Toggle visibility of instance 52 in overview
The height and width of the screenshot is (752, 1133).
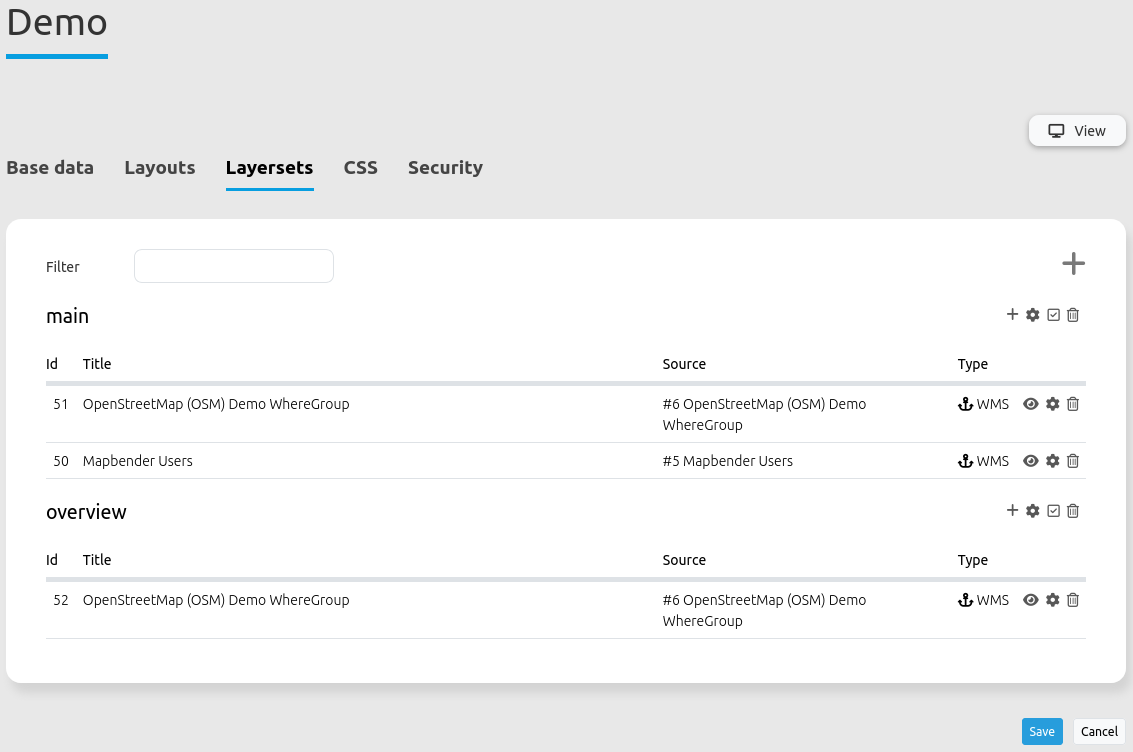coord(1031,600)
